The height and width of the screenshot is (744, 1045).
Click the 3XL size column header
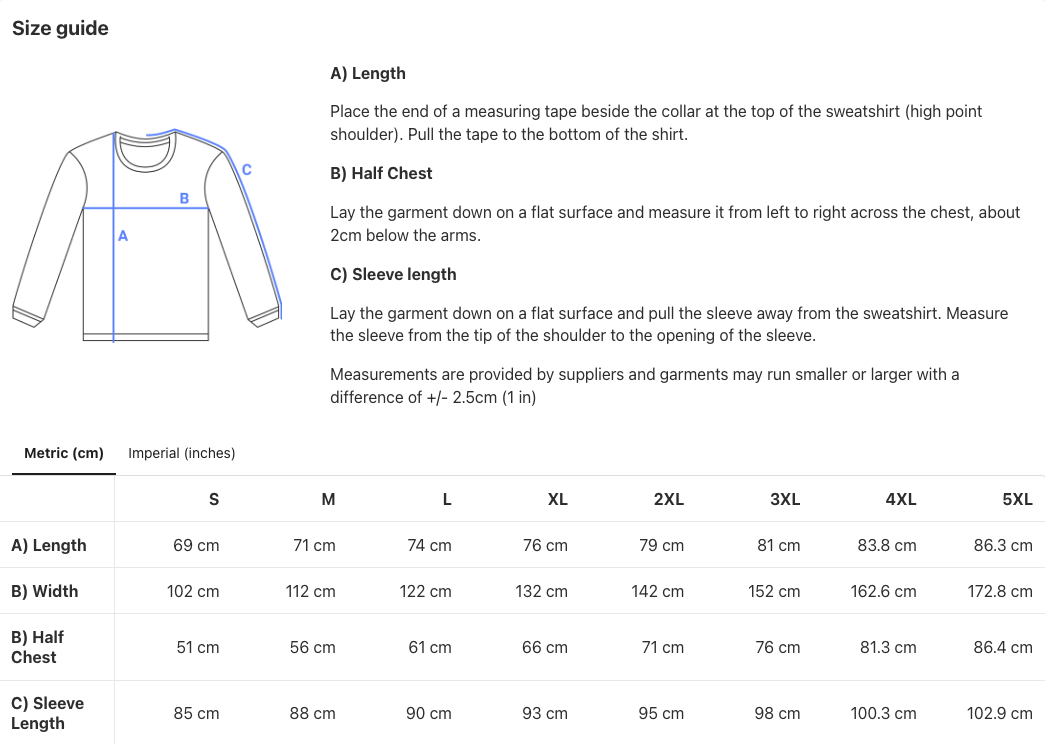(x=785, y=499)
